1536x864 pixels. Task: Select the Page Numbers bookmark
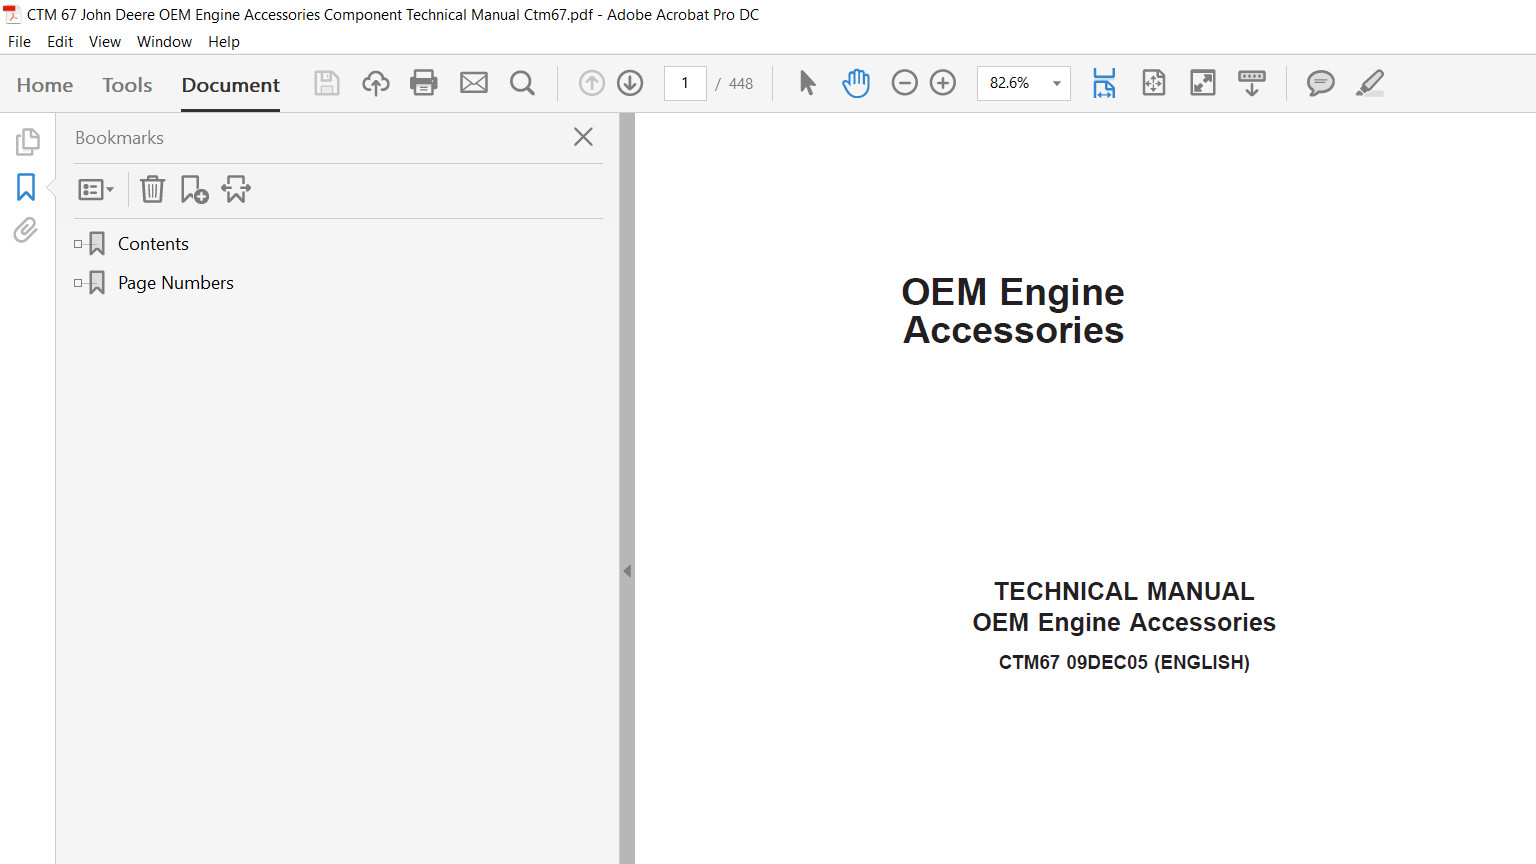(x=176, y=283)
